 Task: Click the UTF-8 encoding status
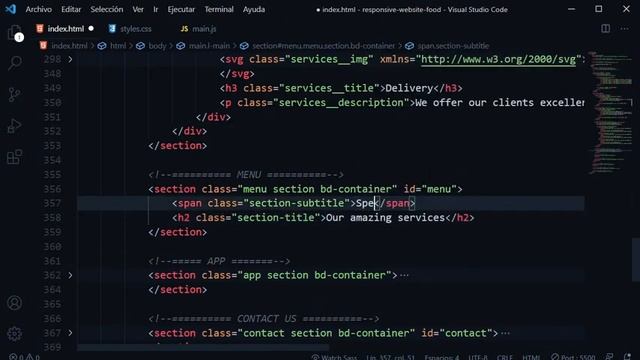(478, 357)
